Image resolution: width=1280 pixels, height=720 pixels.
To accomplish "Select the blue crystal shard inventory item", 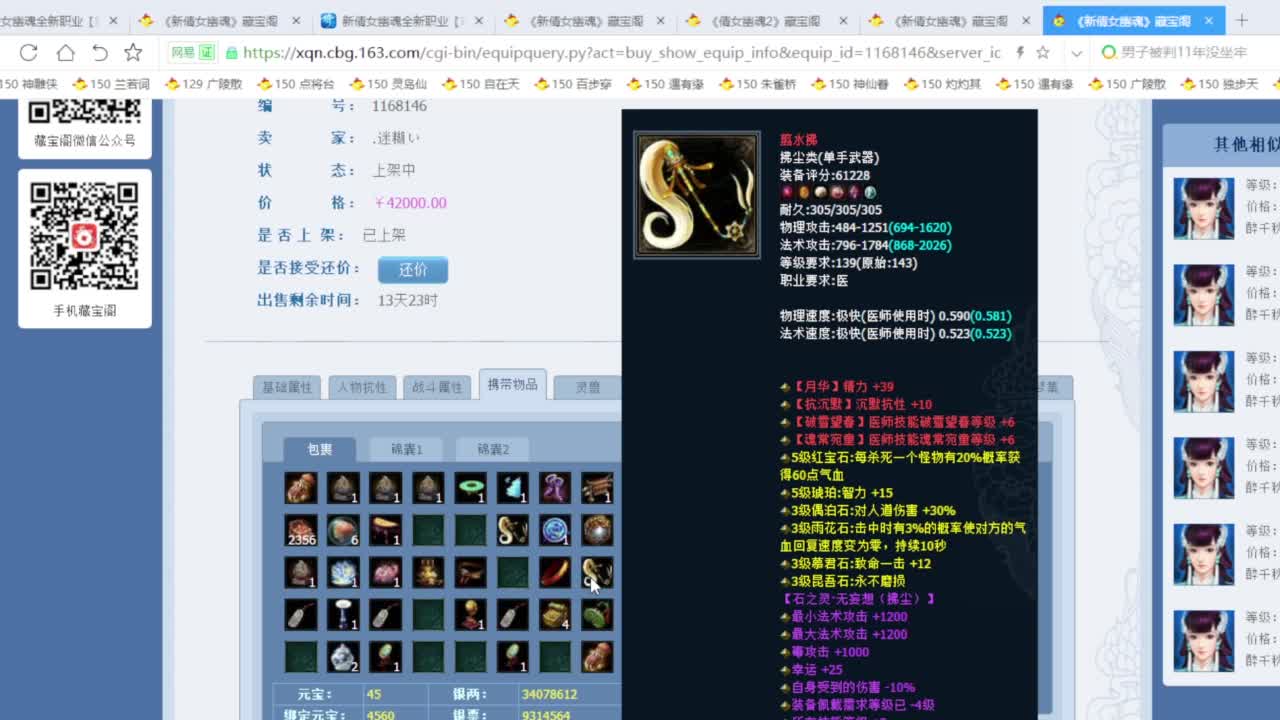I will (513, 487).
